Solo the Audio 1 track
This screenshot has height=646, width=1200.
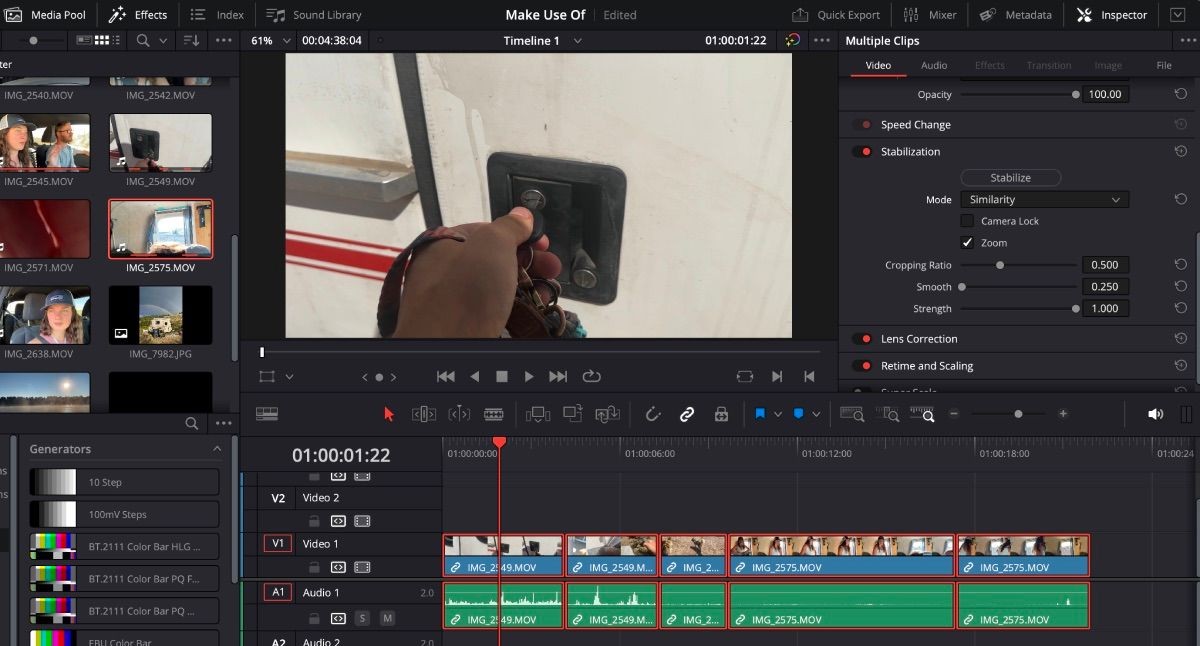362,619
